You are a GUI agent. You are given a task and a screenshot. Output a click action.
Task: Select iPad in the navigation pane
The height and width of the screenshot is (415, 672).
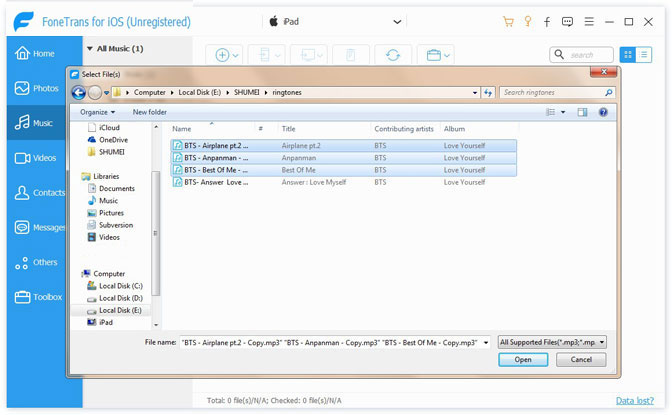pos(100,322)
